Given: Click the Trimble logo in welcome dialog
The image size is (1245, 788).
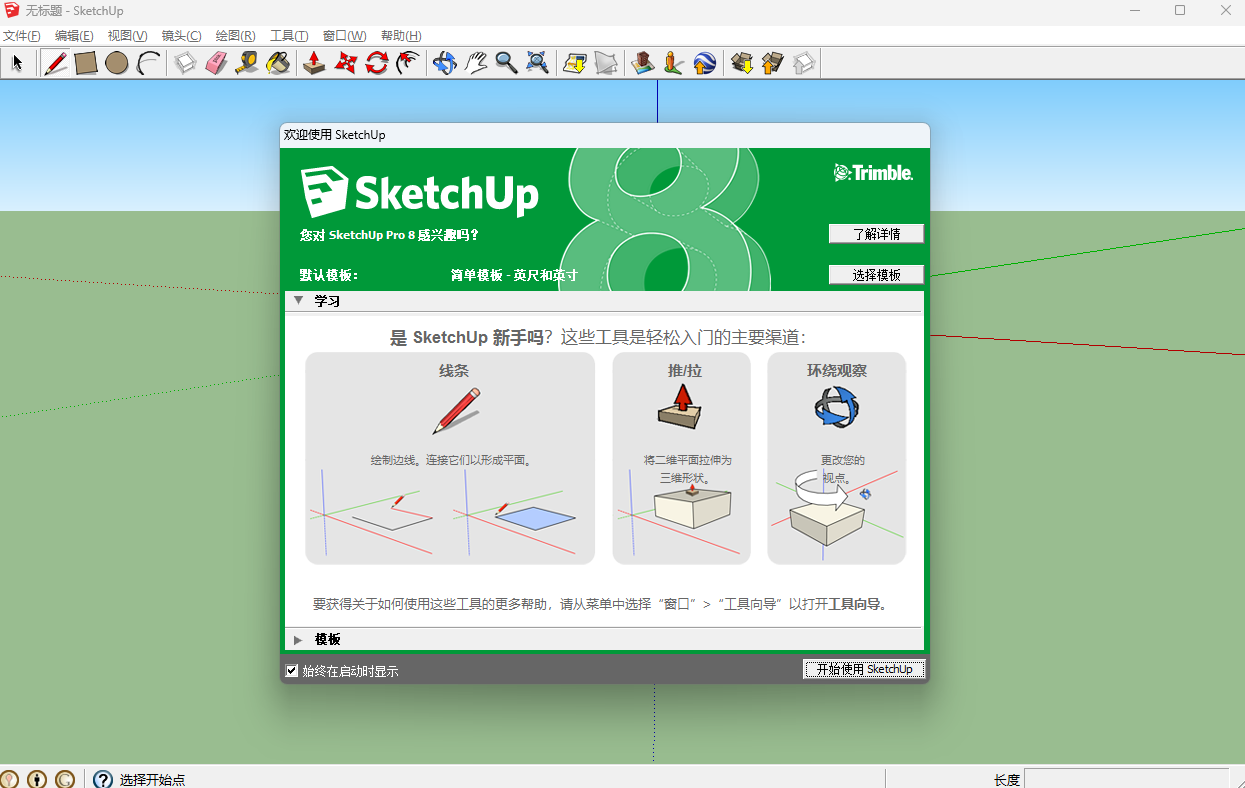Looking at the screenshot, I should point(873,173).
